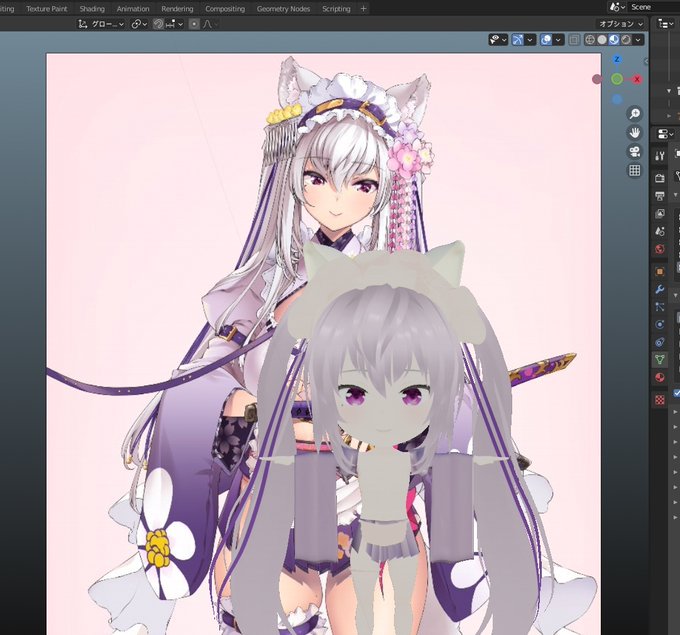This screenshot has width=680, height=635.
Task: Toggle snapping magnet icon
Action: click(x=158, y=24)
